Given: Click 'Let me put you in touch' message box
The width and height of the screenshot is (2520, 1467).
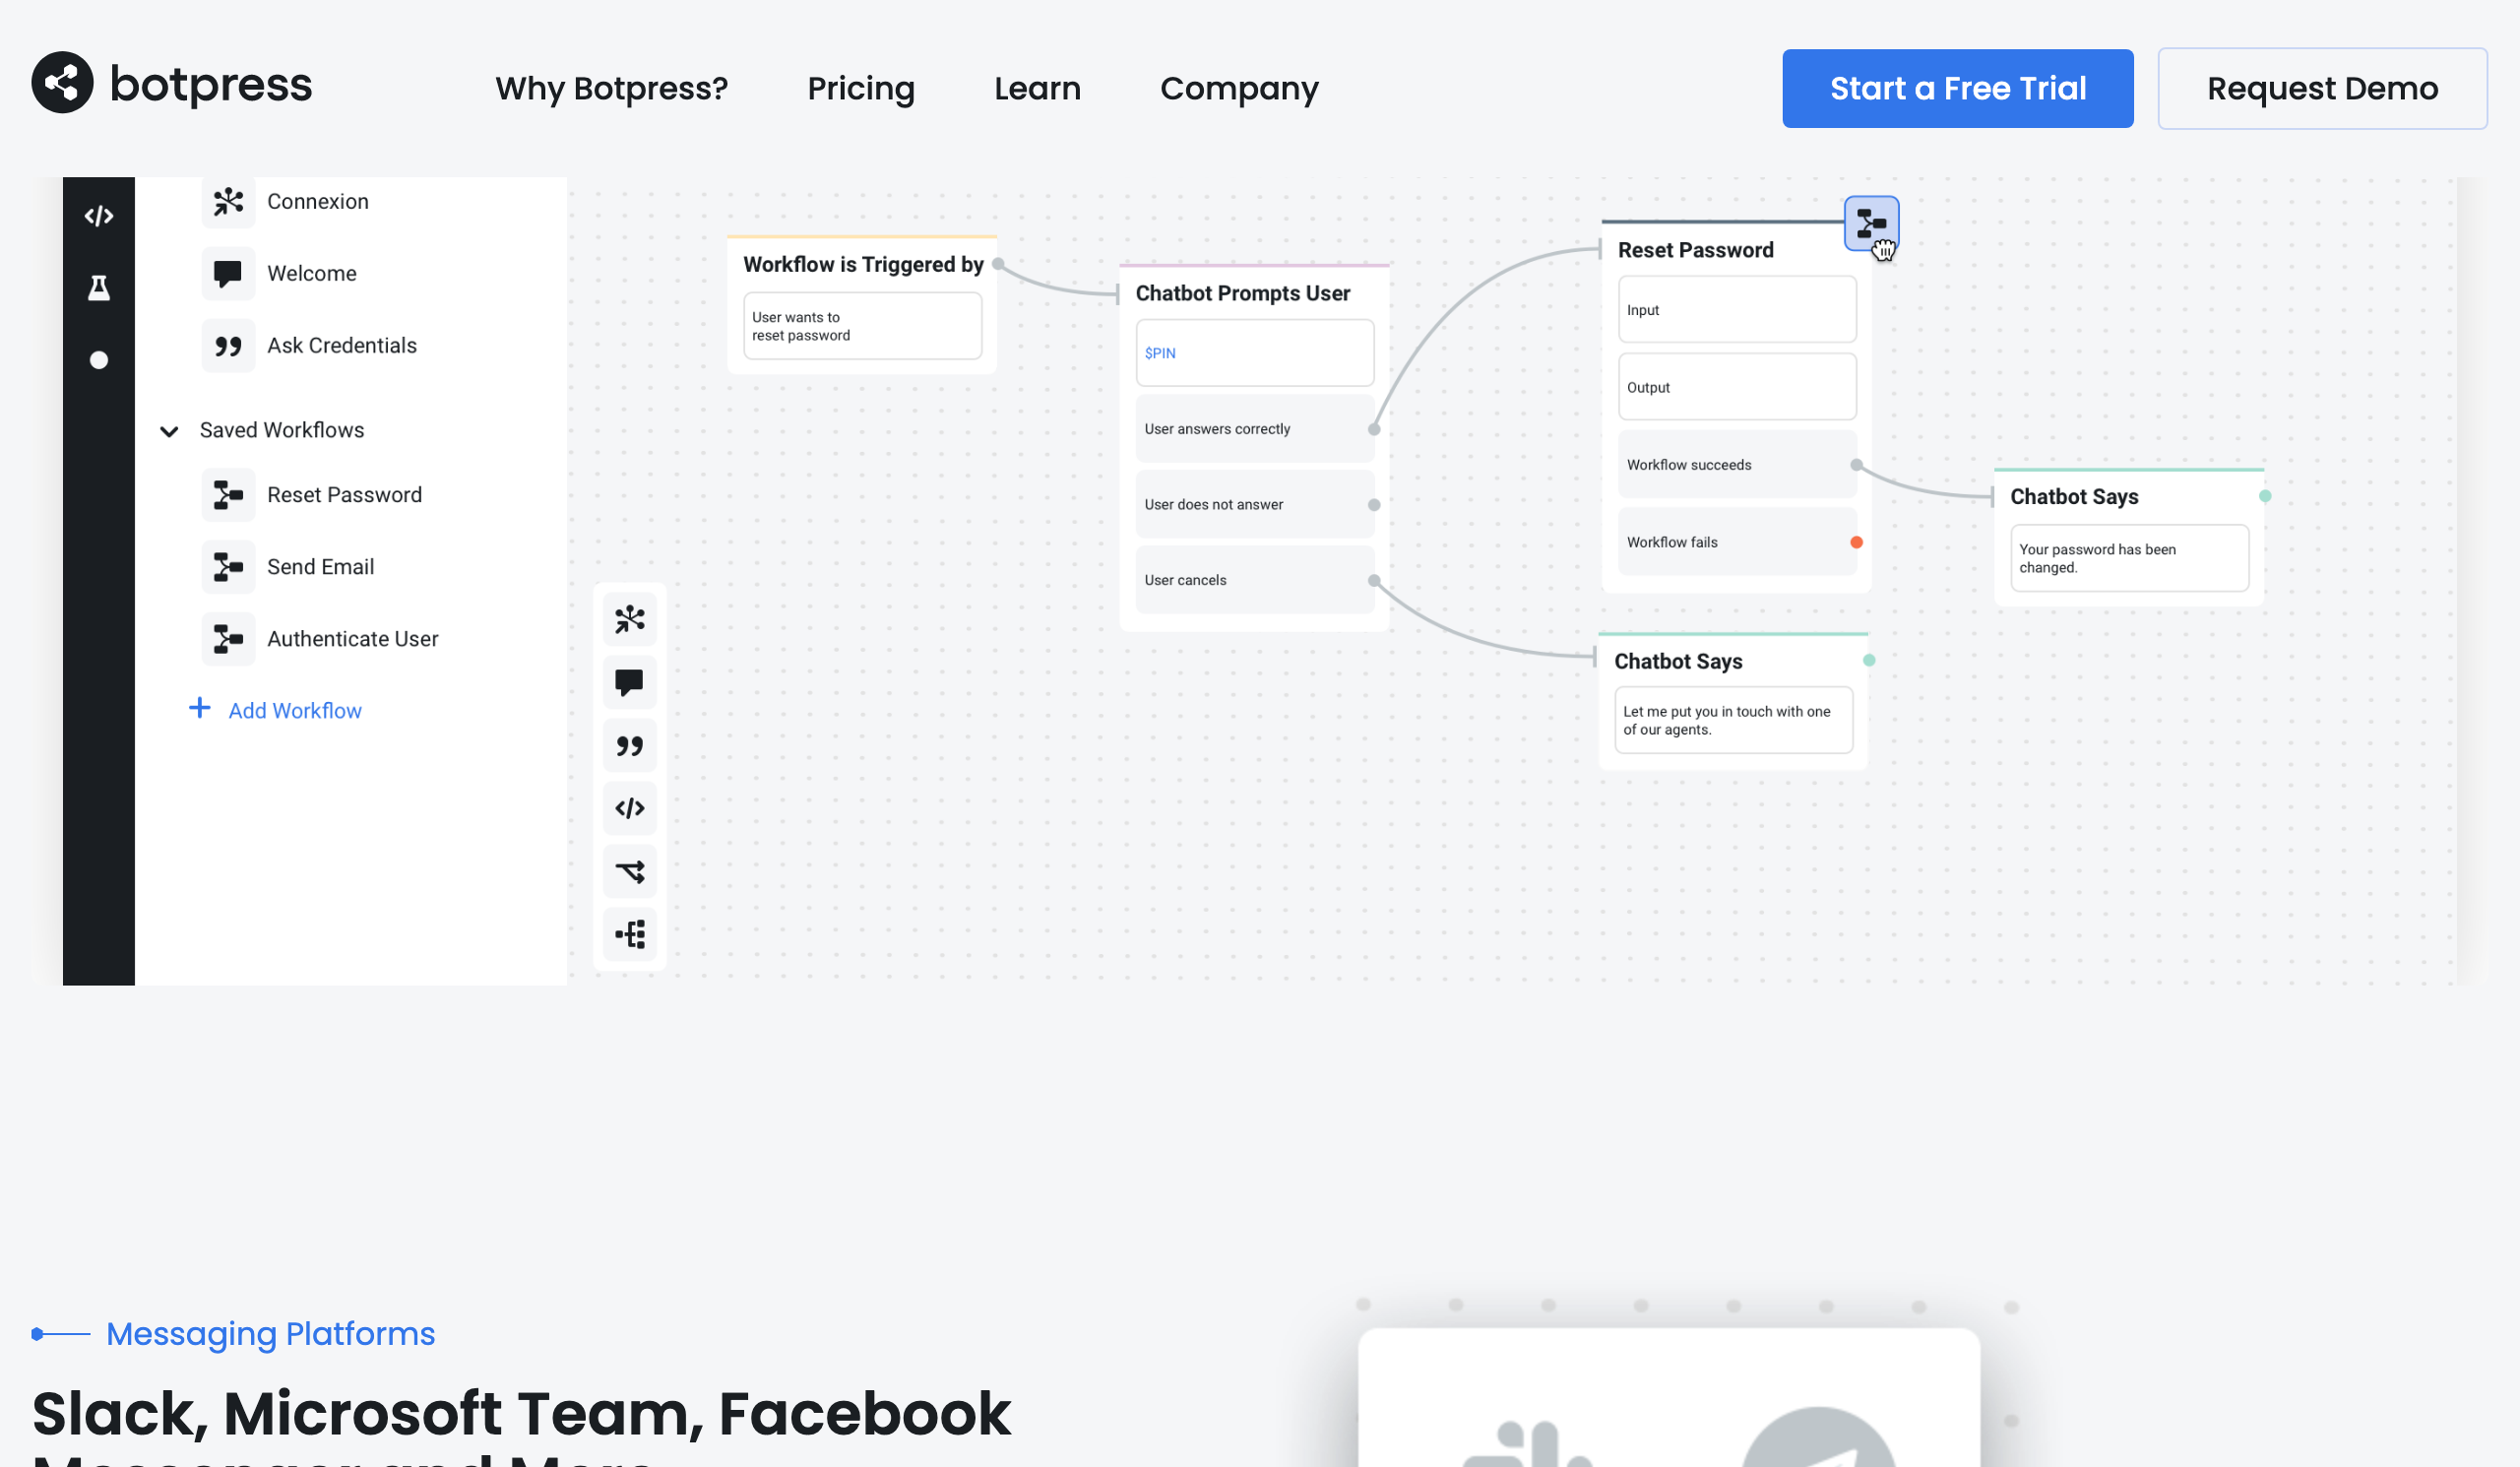Looking at the screenshot, I should click(1733, 720).
